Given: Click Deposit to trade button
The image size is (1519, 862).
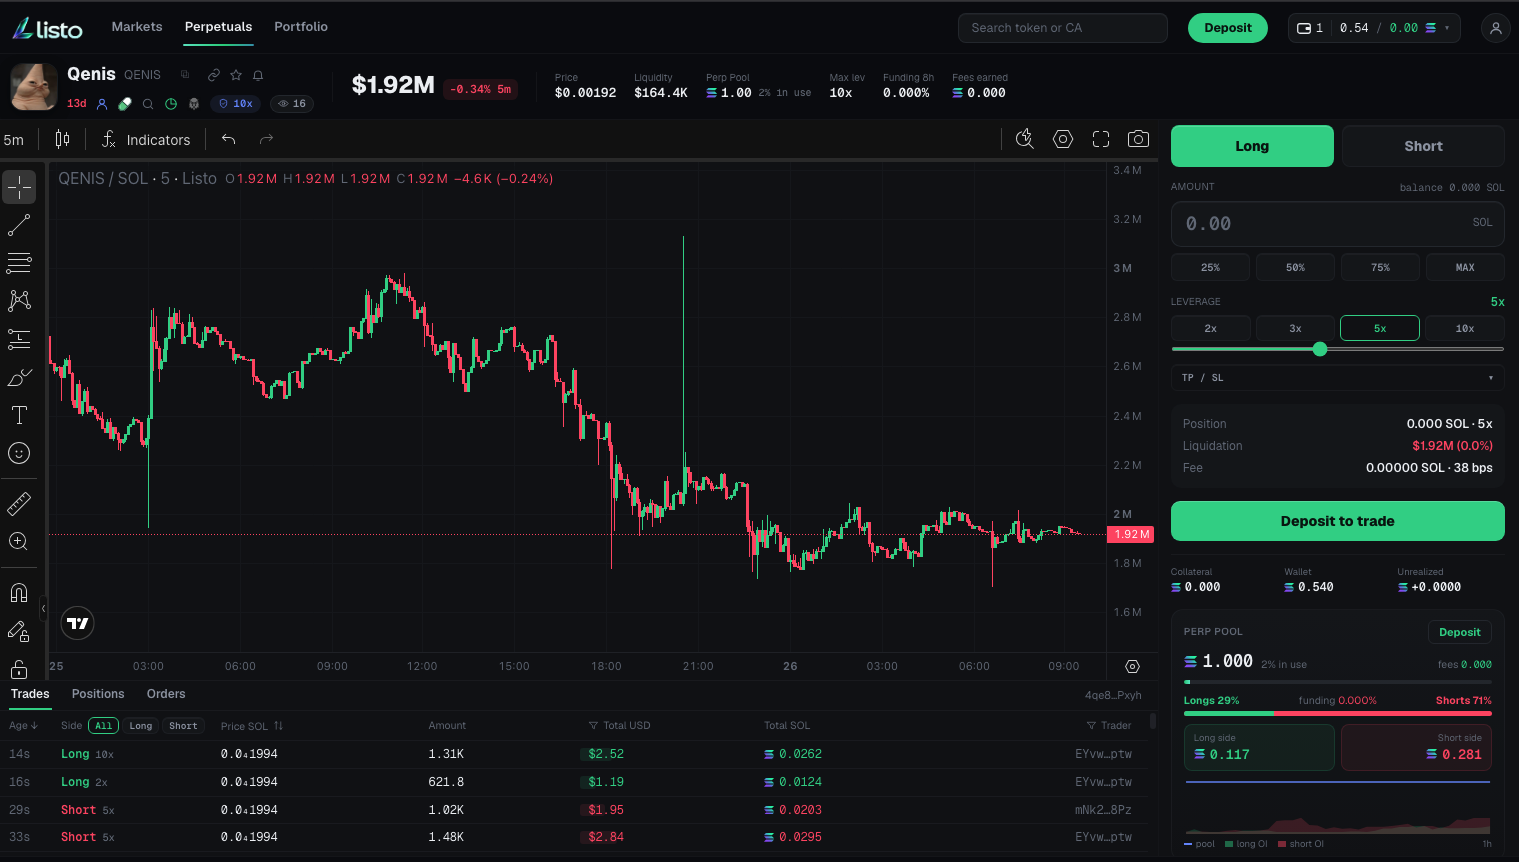Looking at the screenshot, I should click(x=1338, y=521).
